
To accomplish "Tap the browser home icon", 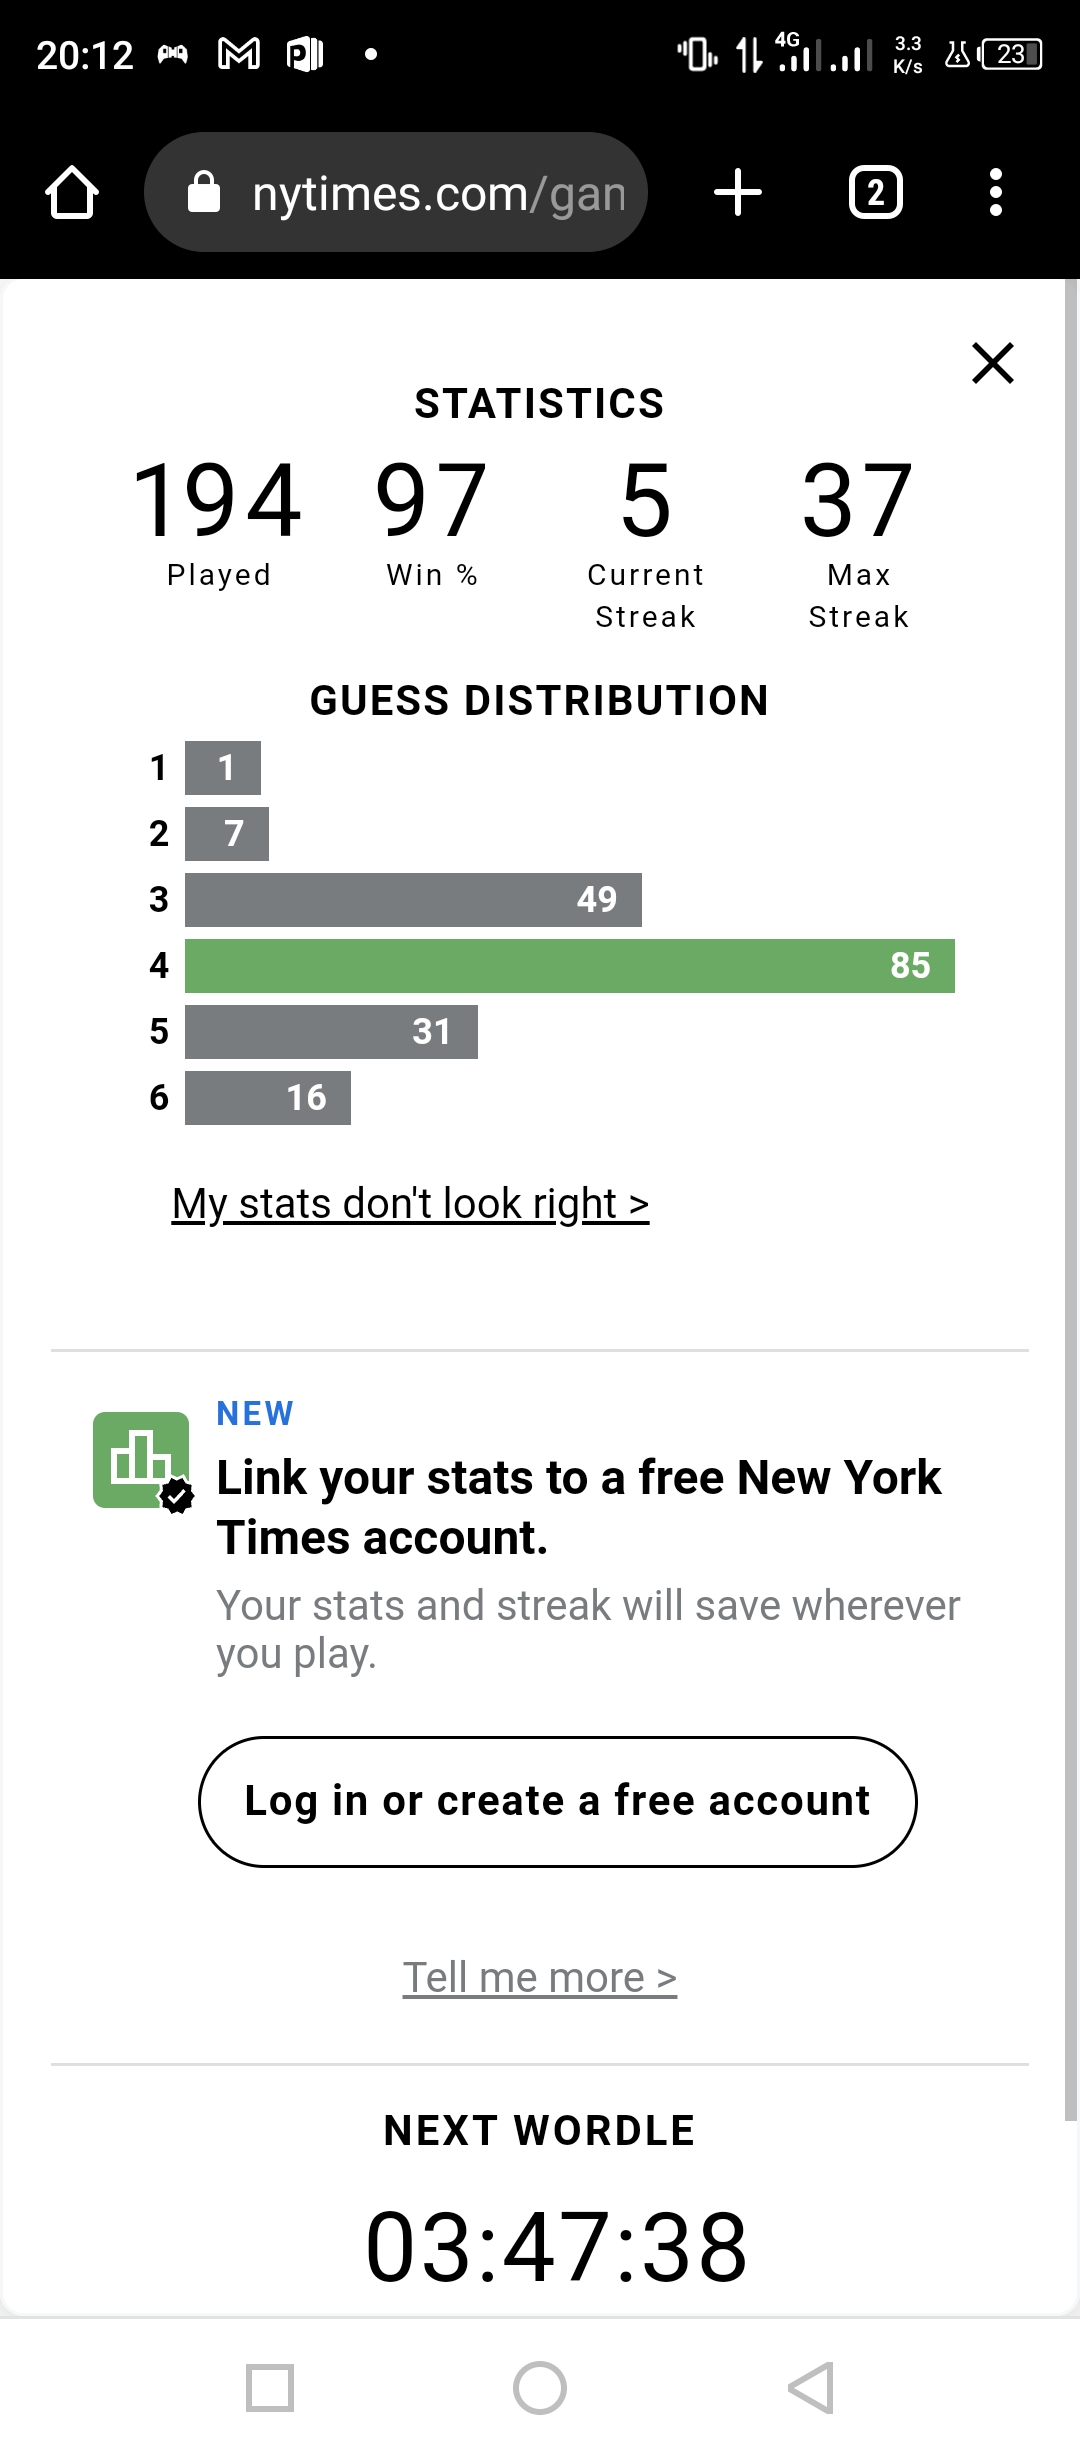I will pyautogui.click(x=72, y=192).
